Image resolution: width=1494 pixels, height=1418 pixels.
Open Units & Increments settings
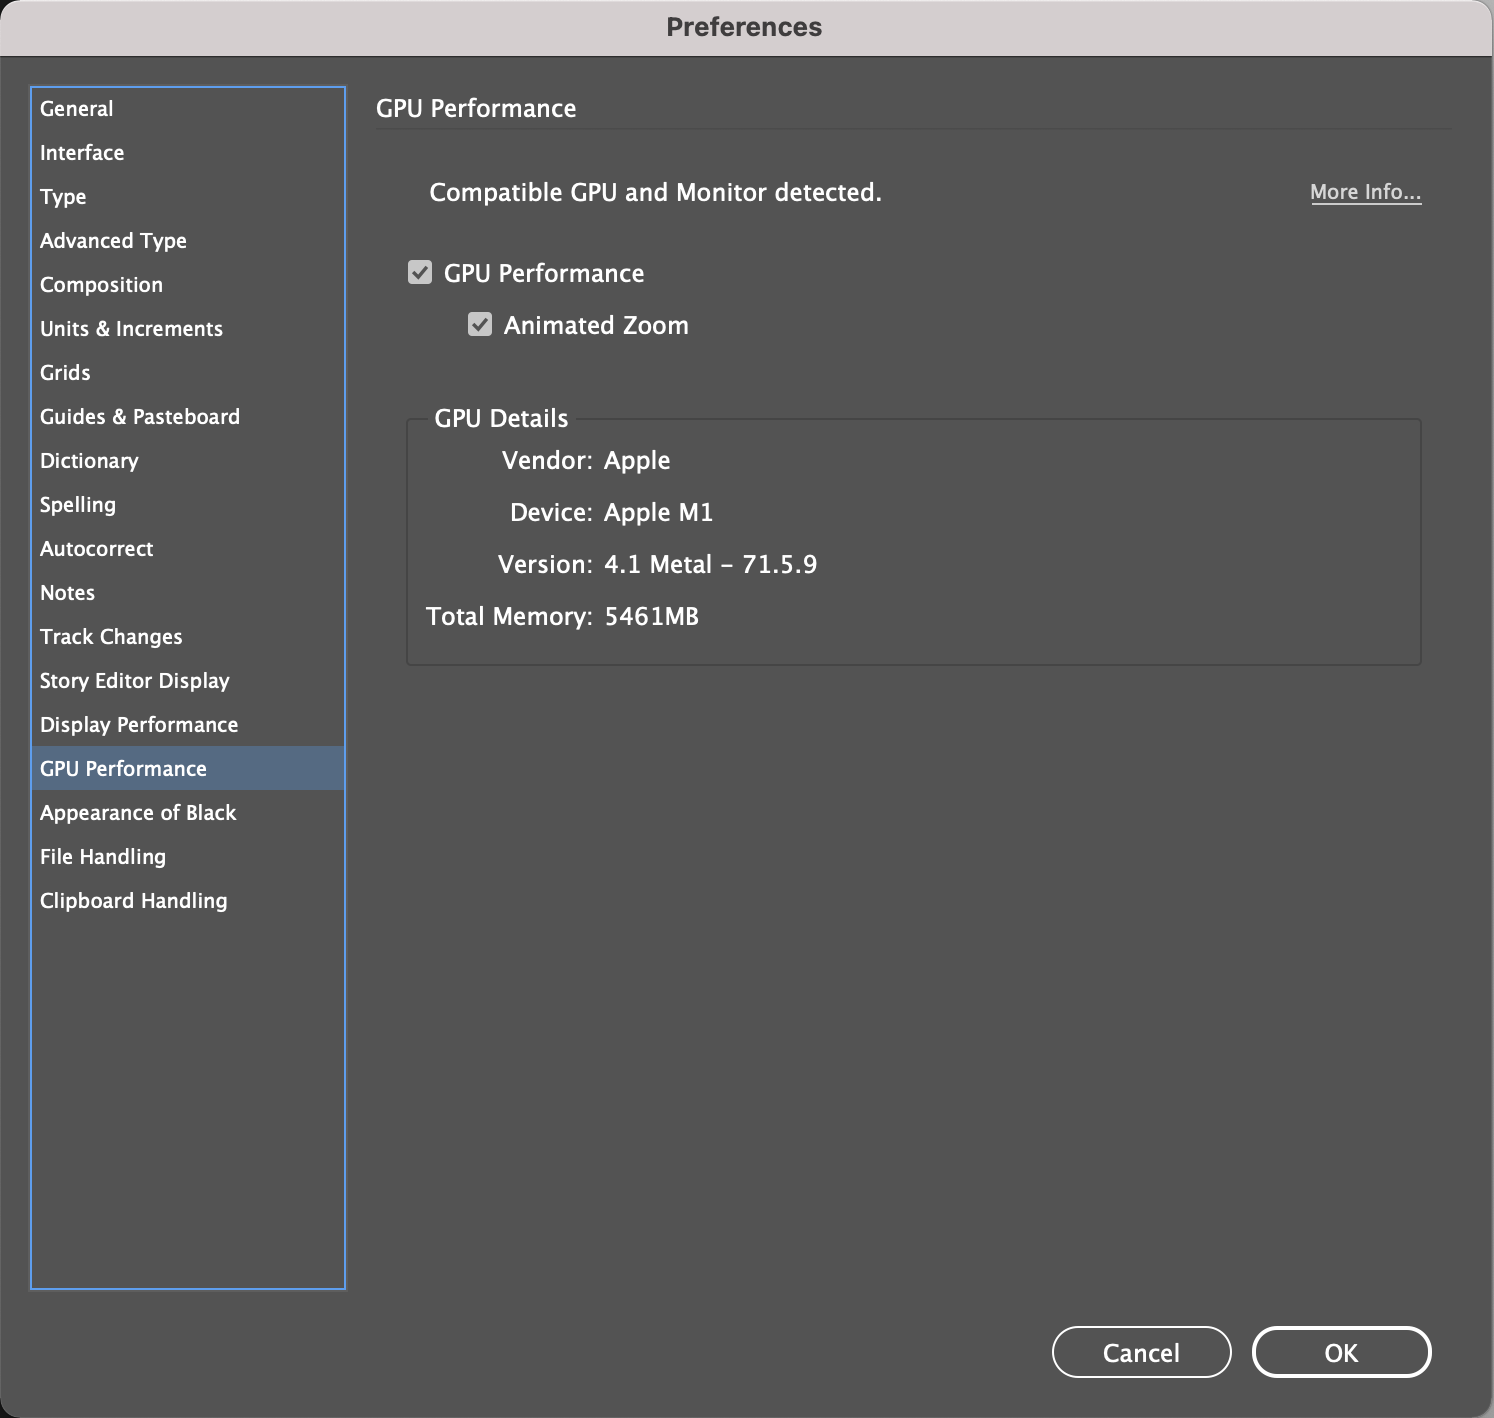(x=131, y=329)
